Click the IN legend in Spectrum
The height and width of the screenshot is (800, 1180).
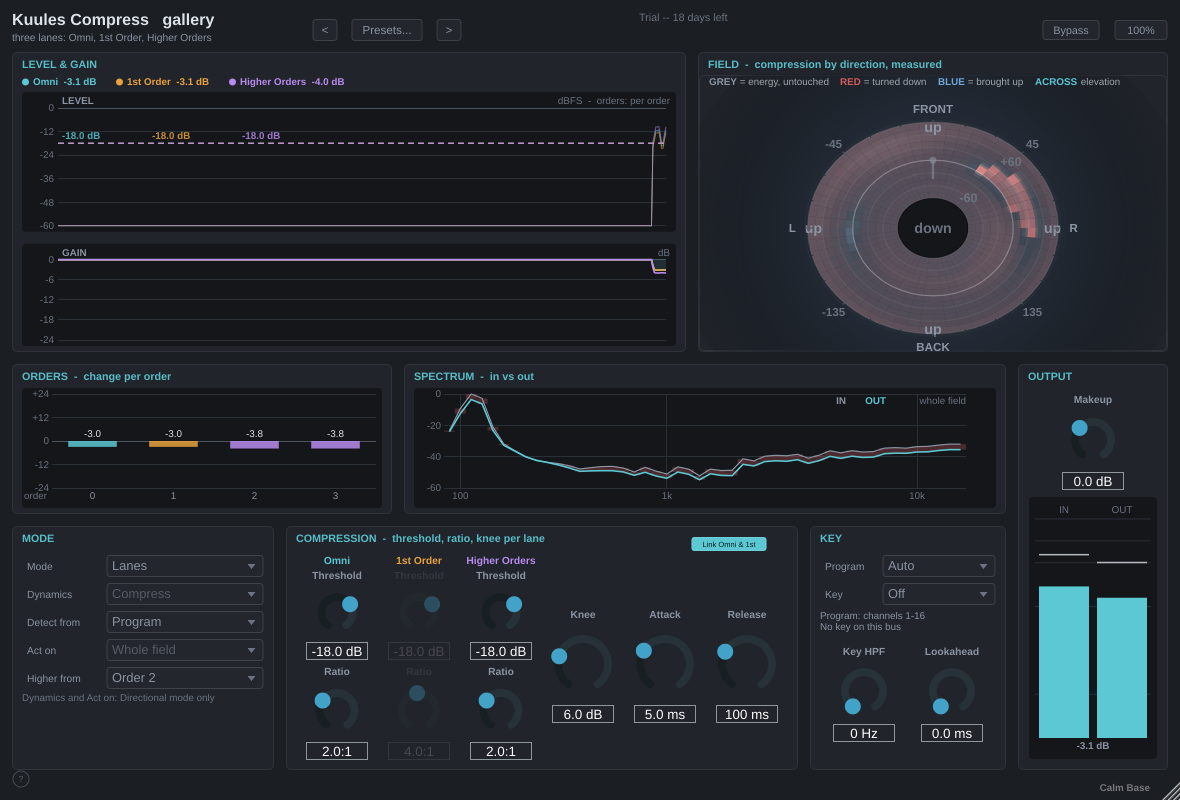[x=841, y=400]
